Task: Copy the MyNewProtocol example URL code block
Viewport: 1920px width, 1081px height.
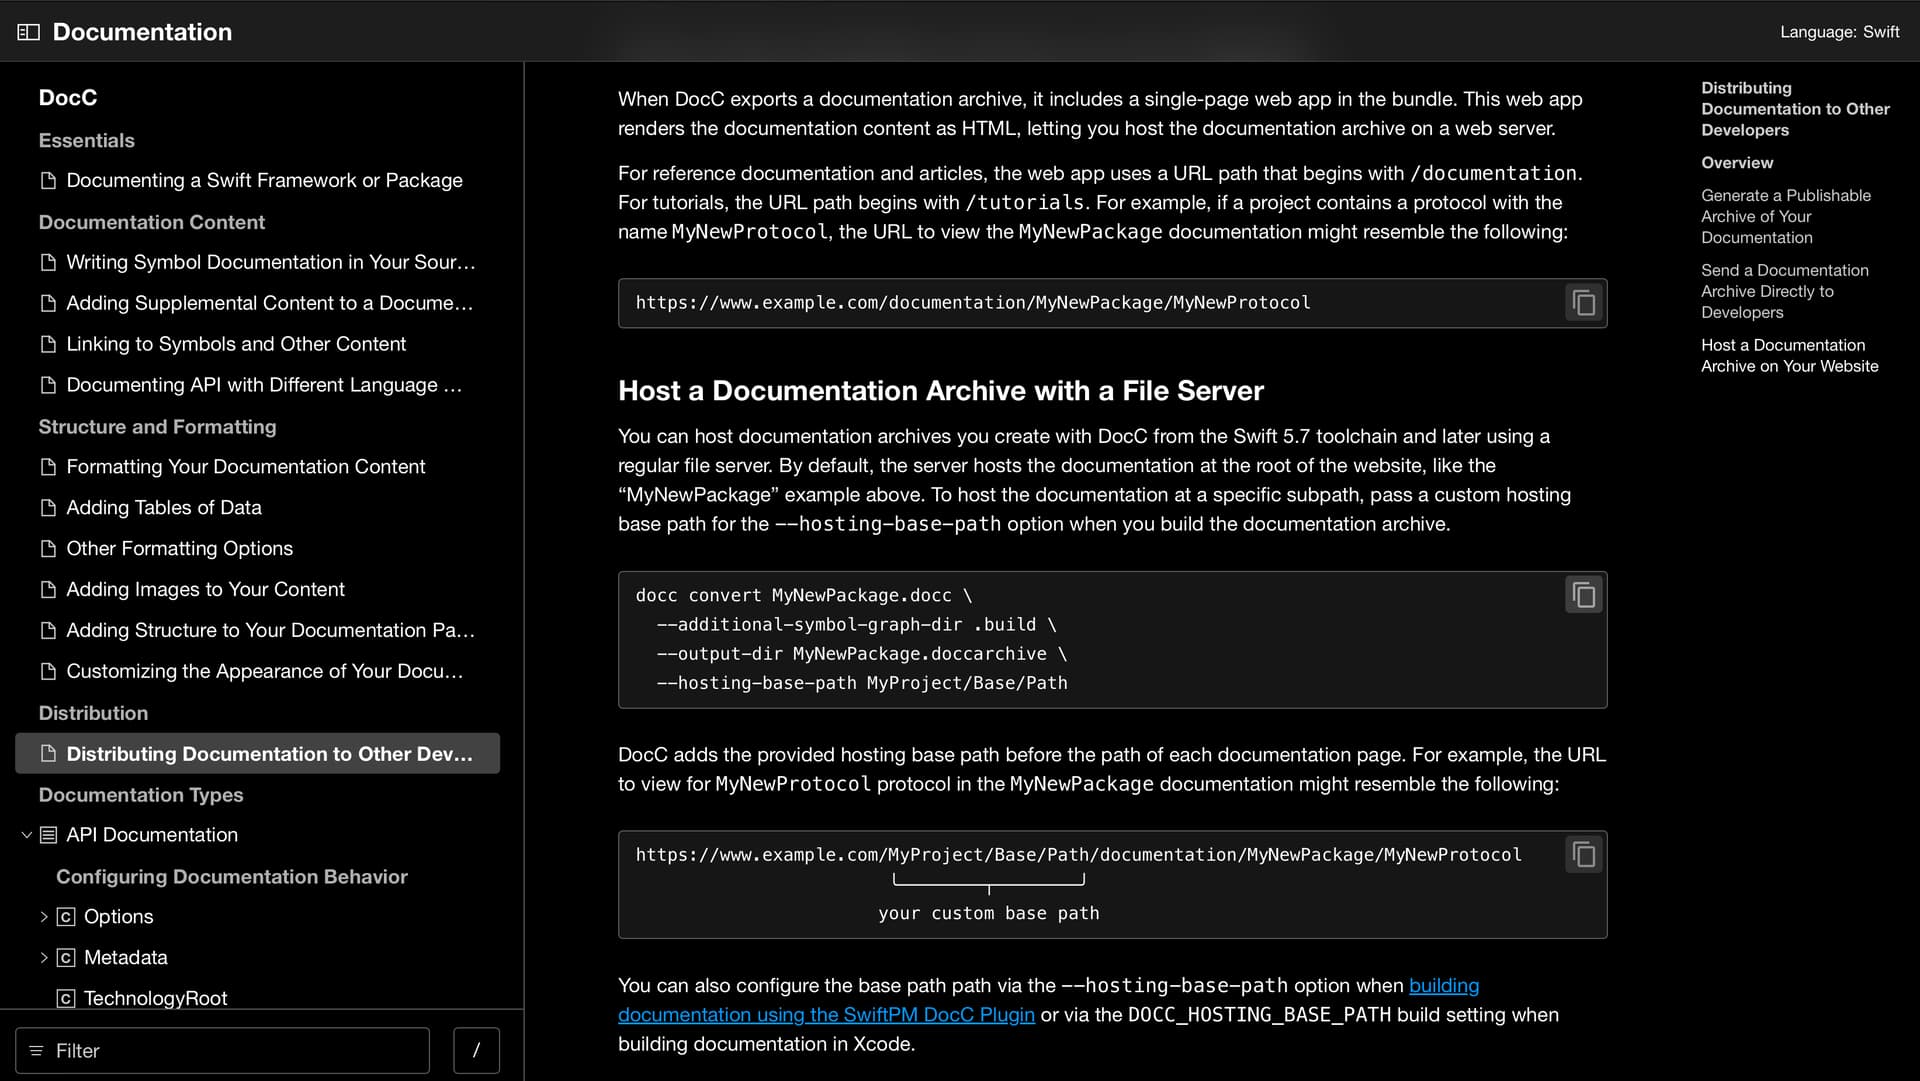Action: (1583, 303)
